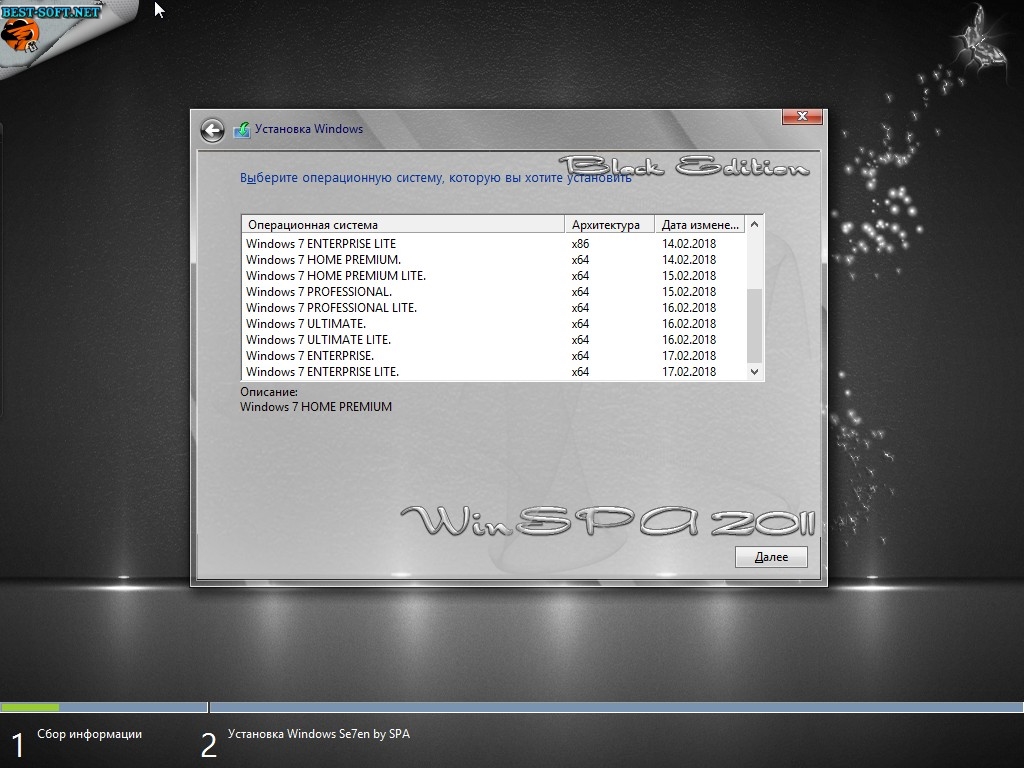The width and height of the screenshot is (1024, 768).
Task: Go back using the round arrow button
Action: tap(212, 130)
